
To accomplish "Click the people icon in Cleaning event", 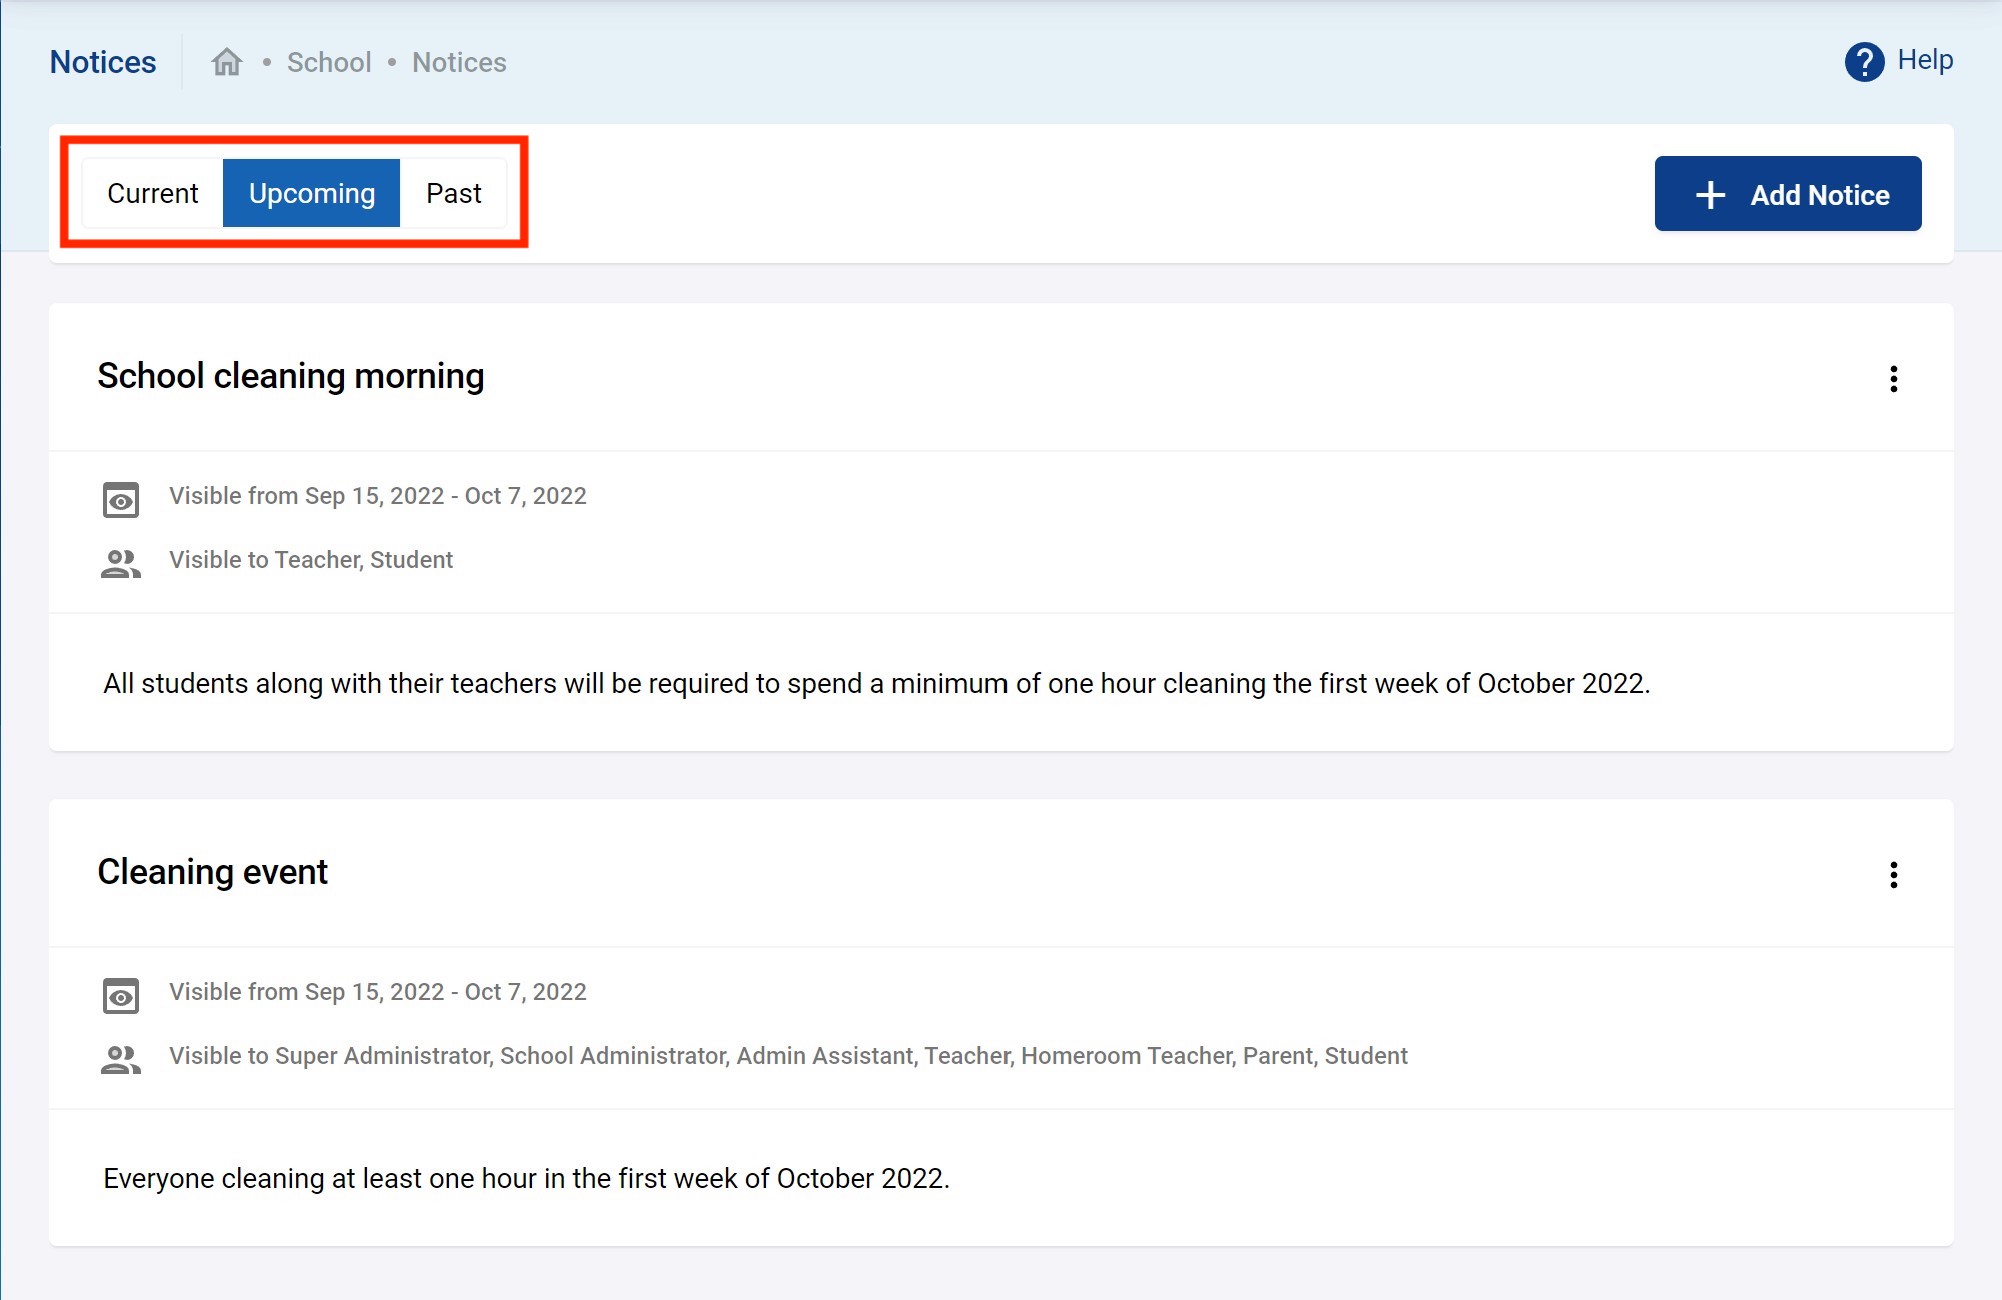I will click(x=121, y=1059).
